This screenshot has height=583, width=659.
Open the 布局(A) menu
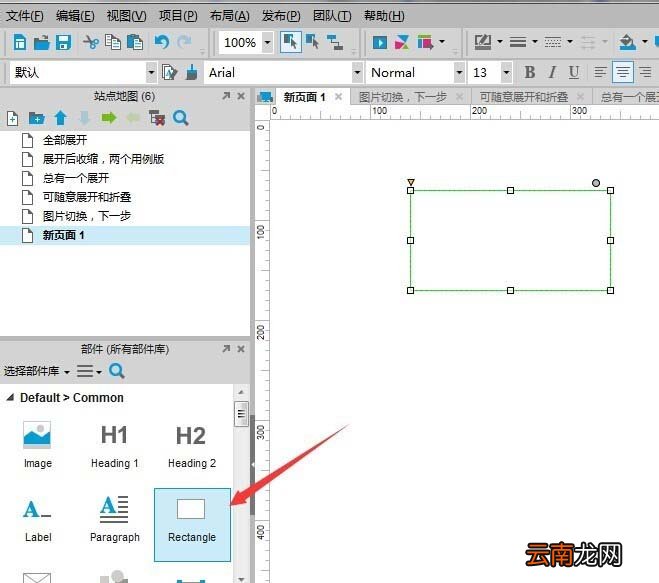pyautogui.click(x=229, y=16)
